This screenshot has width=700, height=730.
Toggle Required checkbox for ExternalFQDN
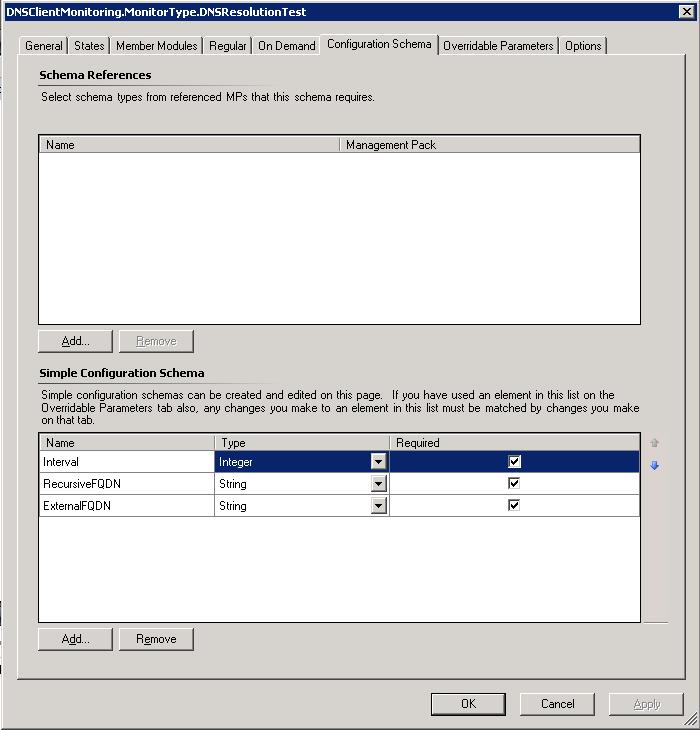514,506
